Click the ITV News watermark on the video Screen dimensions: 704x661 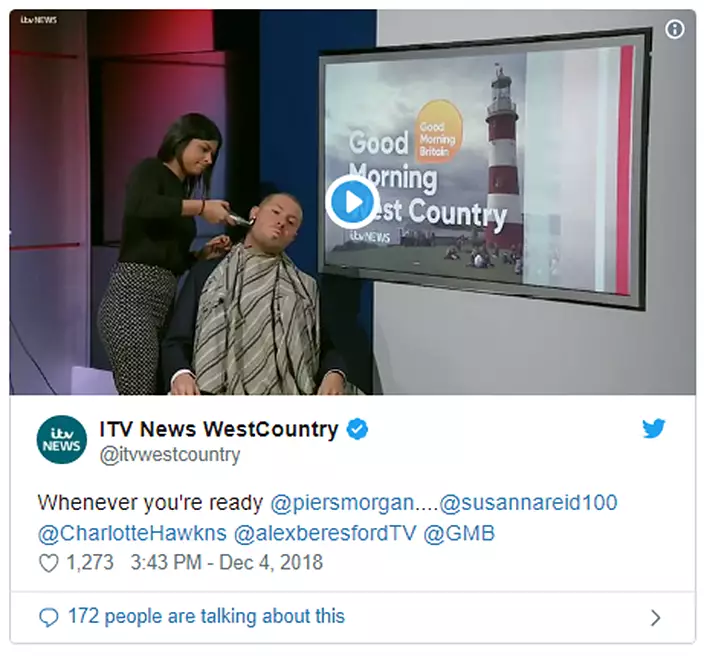point(39,20)
